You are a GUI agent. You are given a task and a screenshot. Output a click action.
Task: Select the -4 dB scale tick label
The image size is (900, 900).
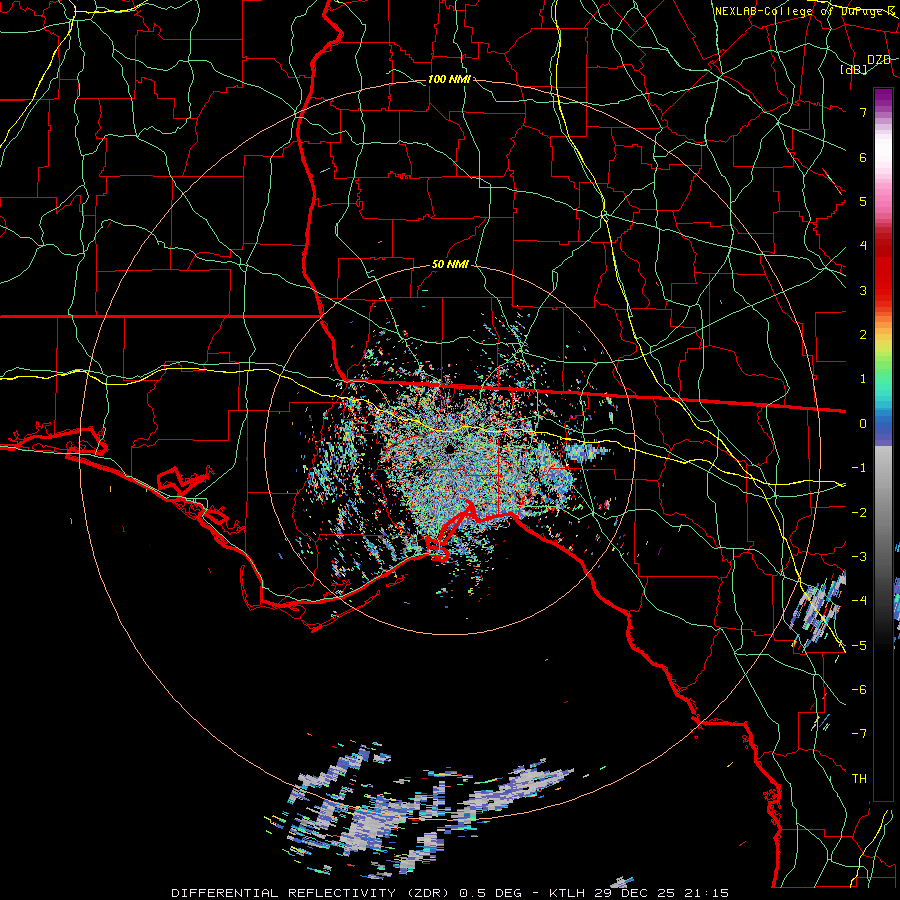[859, 601]
